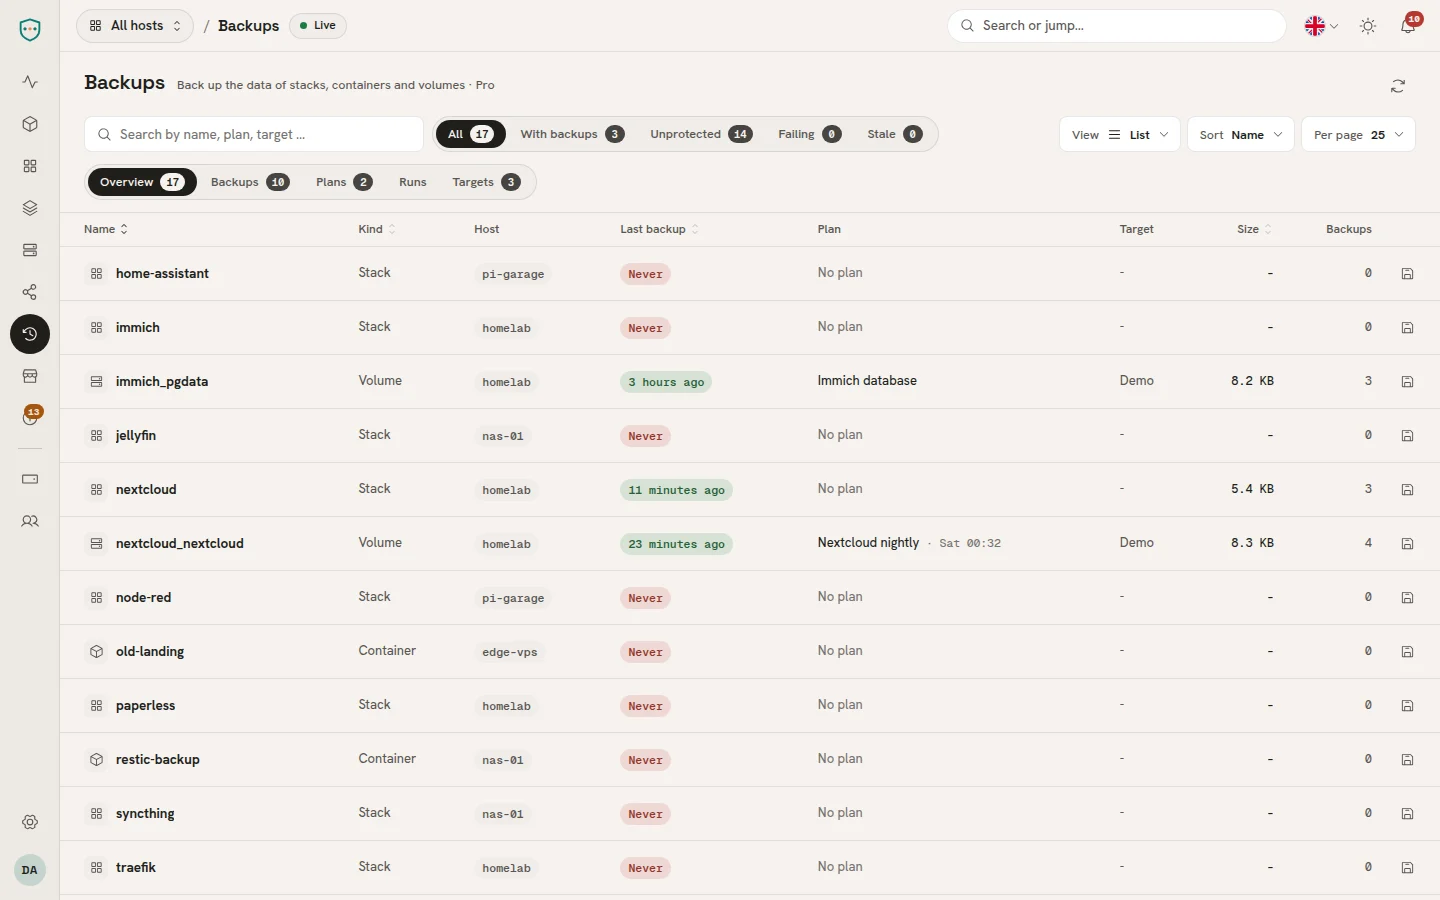
Task: Filter by Unprotected items
Action: [x=701, y=134]
